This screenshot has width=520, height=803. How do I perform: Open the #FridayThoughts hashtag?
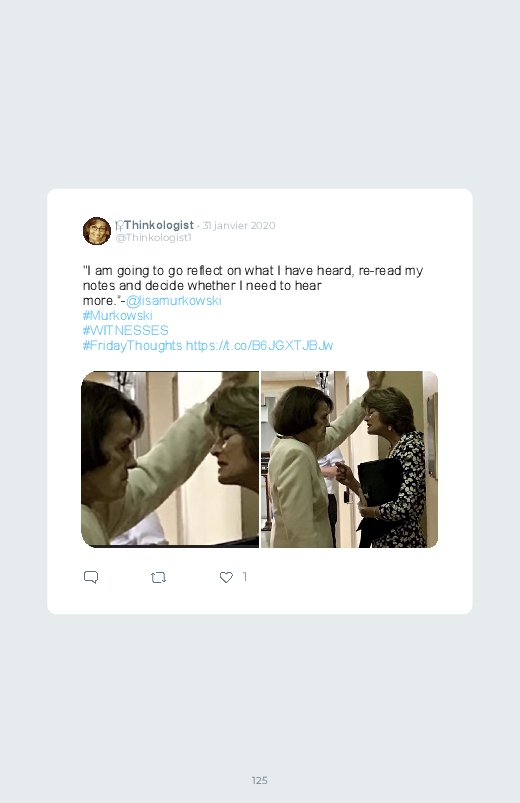tap(132, 345)
